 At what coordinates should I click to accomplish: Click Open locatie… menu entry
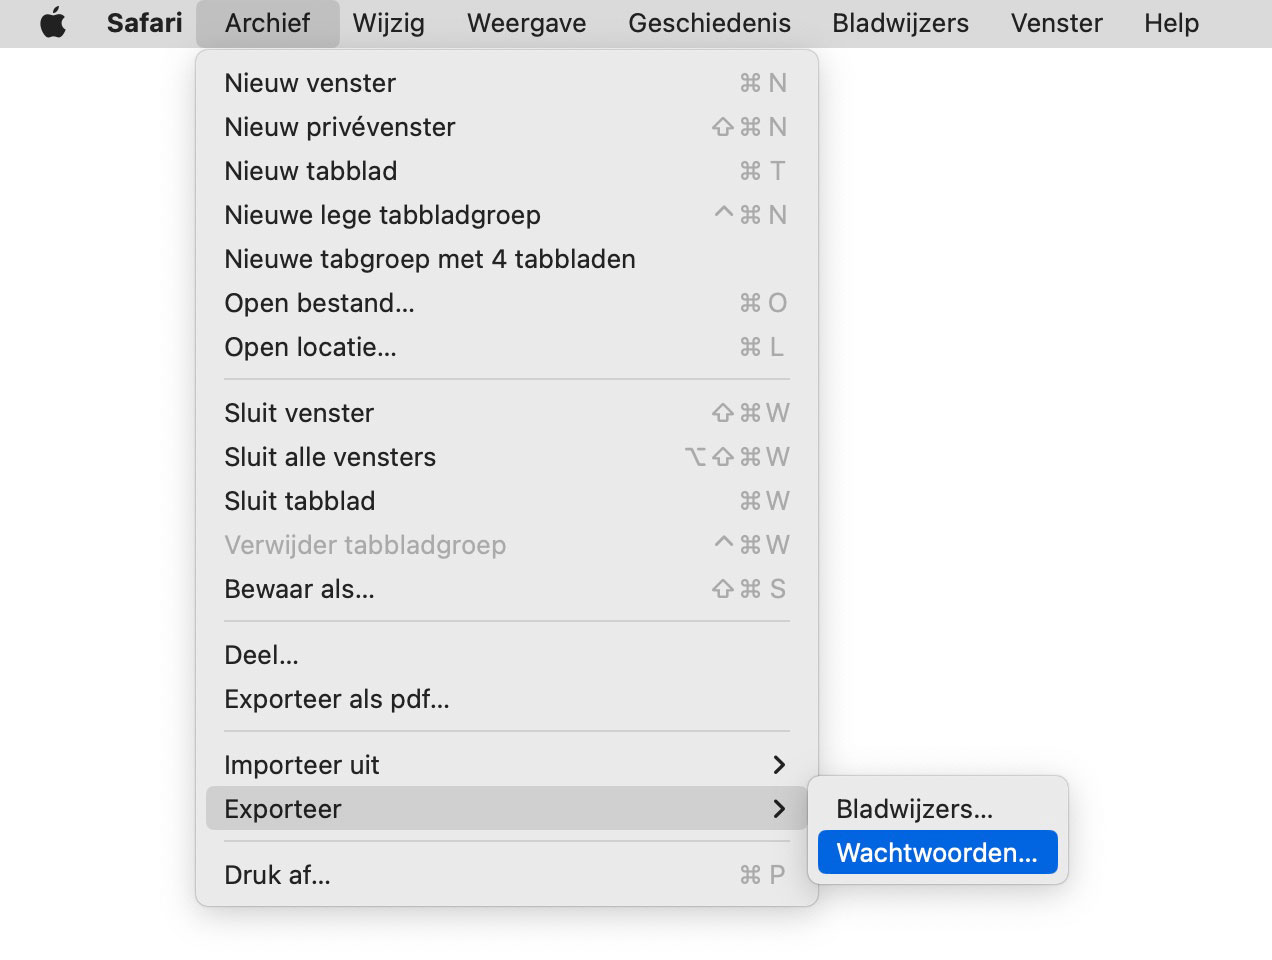click(506, 347)
